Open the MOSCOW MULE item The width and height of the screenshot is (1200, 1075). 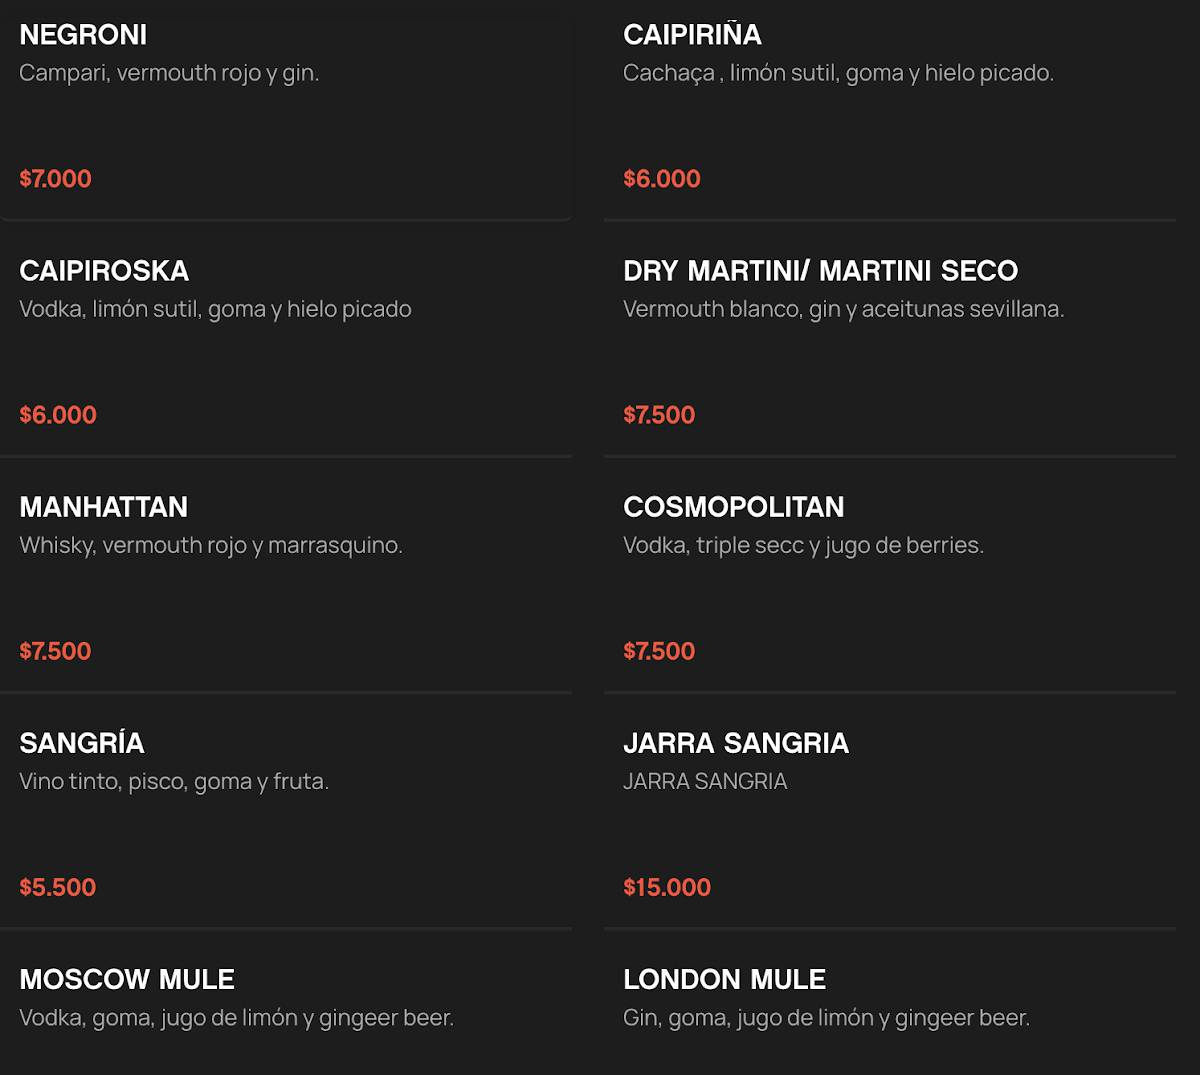coord(286,1003)
